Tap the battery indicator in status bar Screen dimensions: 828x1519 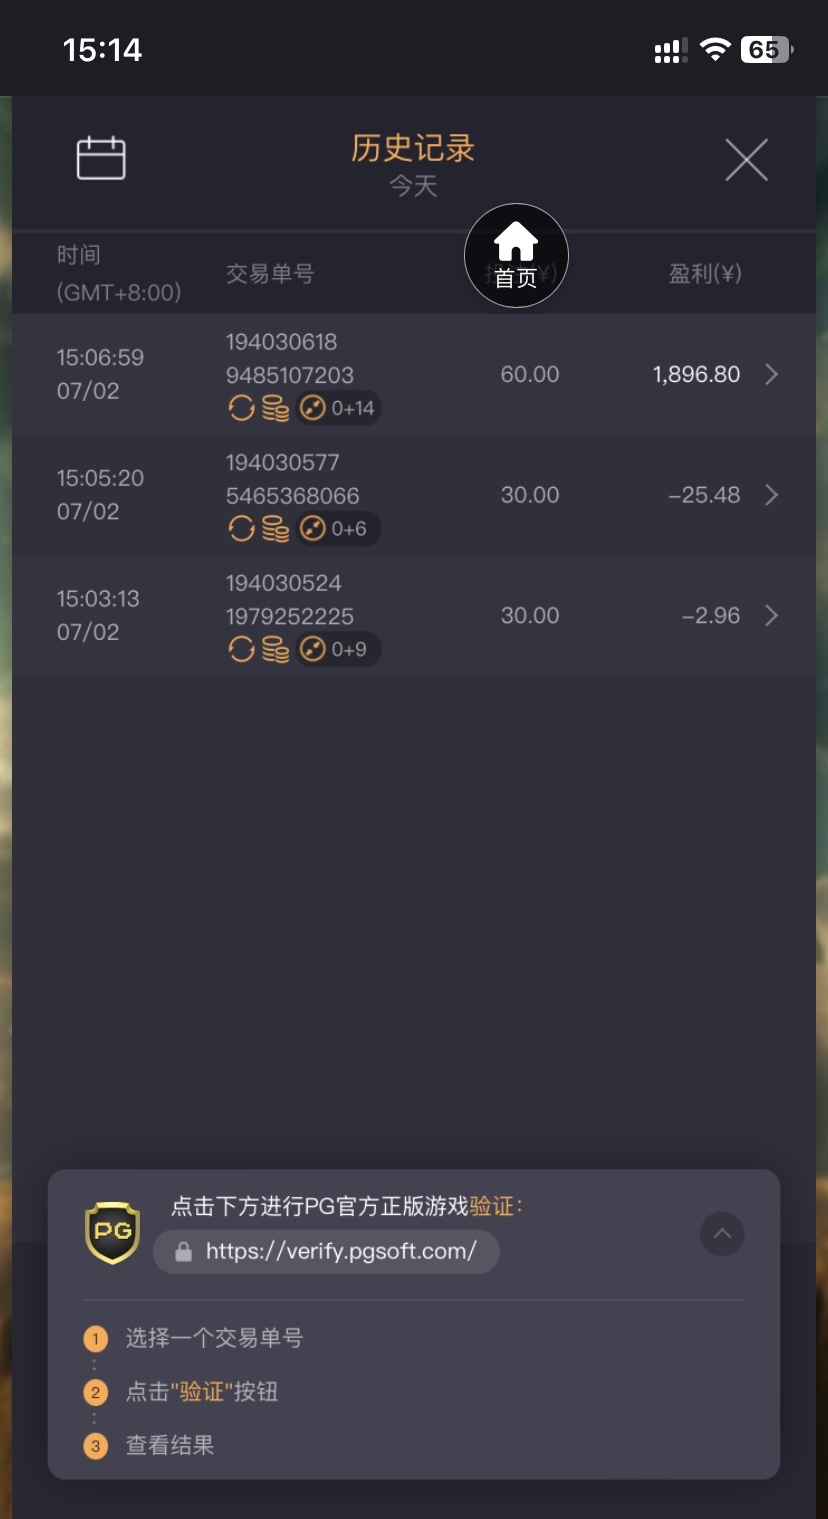click(766, 50)
